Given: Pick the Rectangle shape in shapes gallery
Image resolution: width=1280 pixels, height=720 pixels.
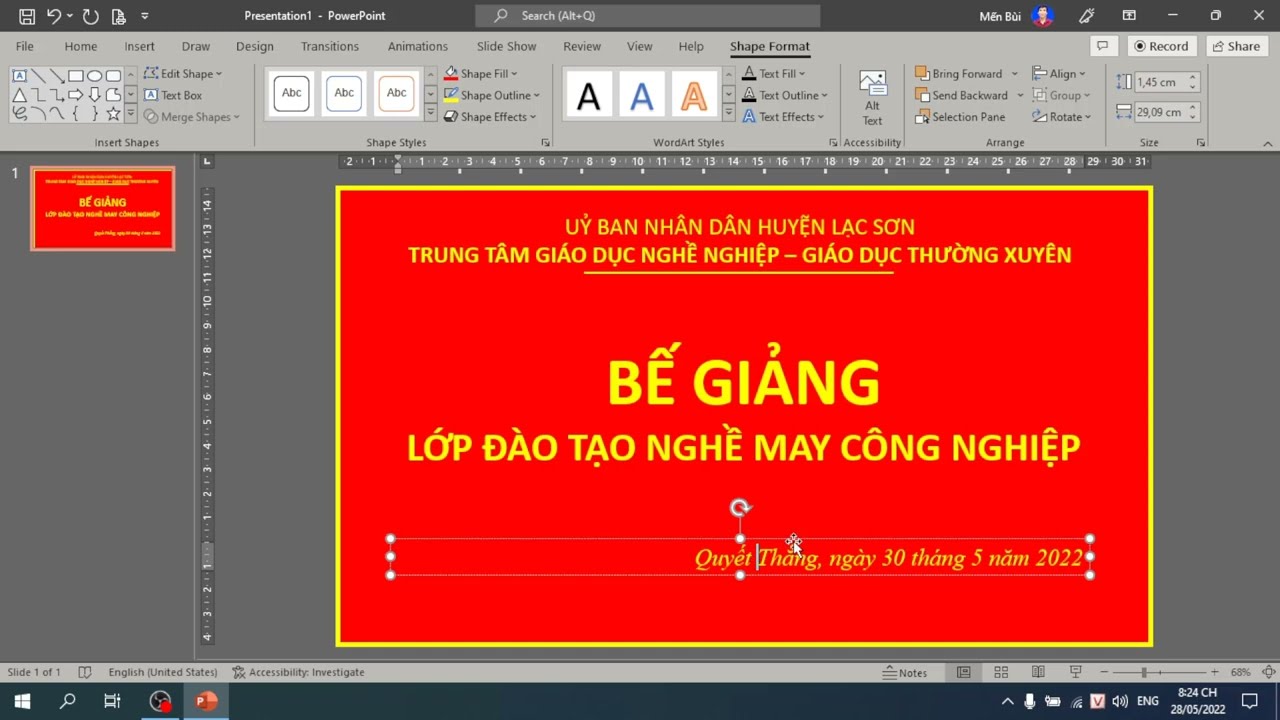Looking at the screenshot, I should (x=76, y=76).
